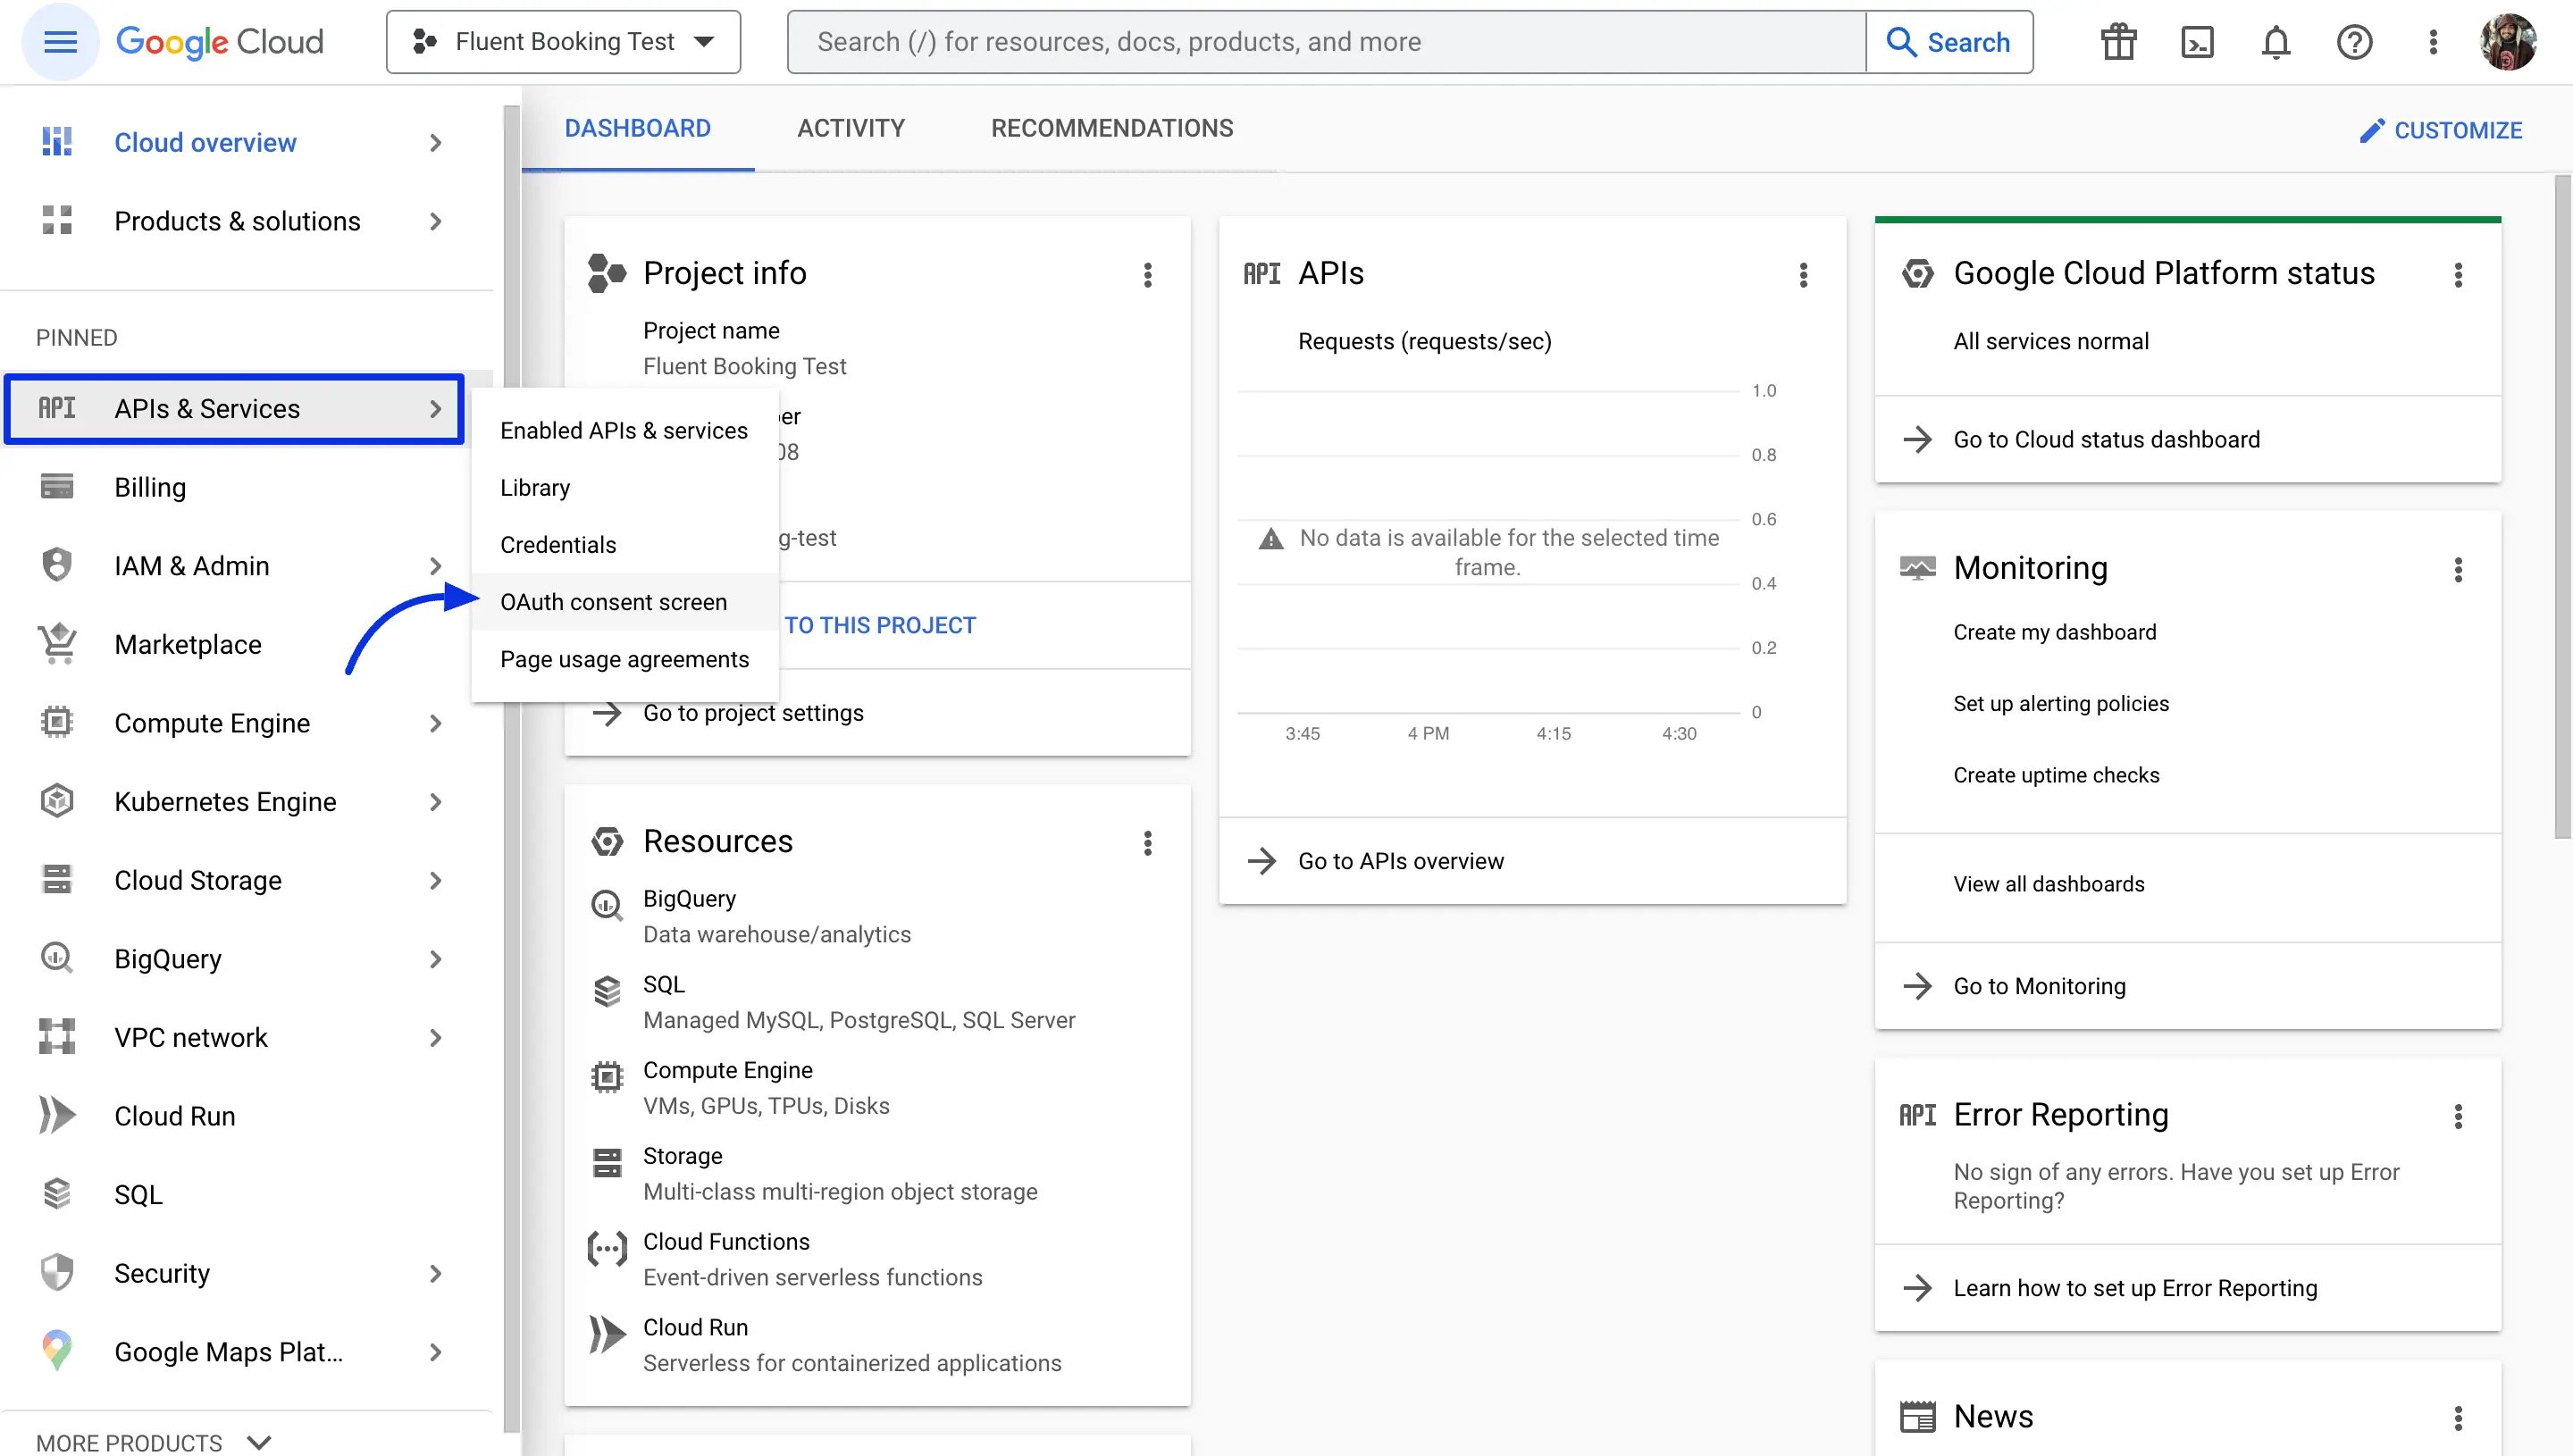2573x1456 pixels.
Task: Click the Billing card icon
Action: click(x=57, y=487)
